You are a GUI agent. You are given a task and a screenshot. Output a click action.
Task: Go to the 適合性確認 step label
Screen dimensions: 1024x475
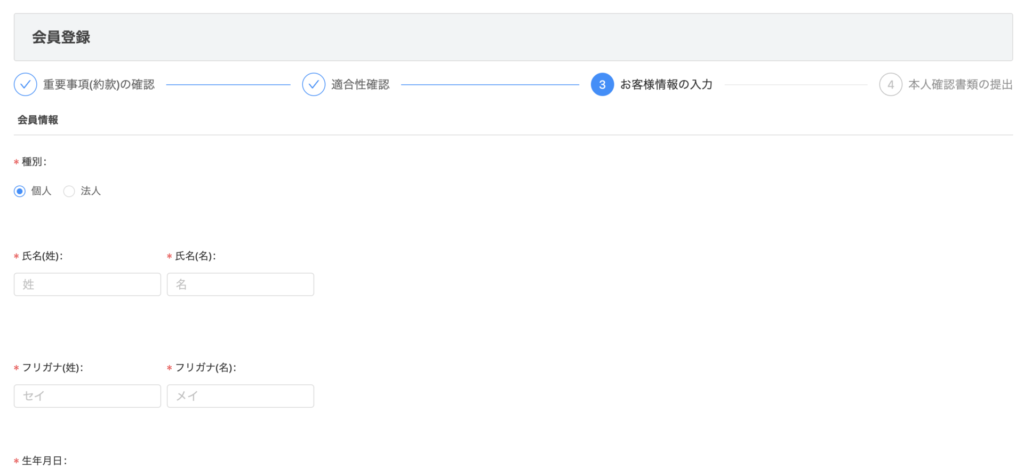point(360,85)
